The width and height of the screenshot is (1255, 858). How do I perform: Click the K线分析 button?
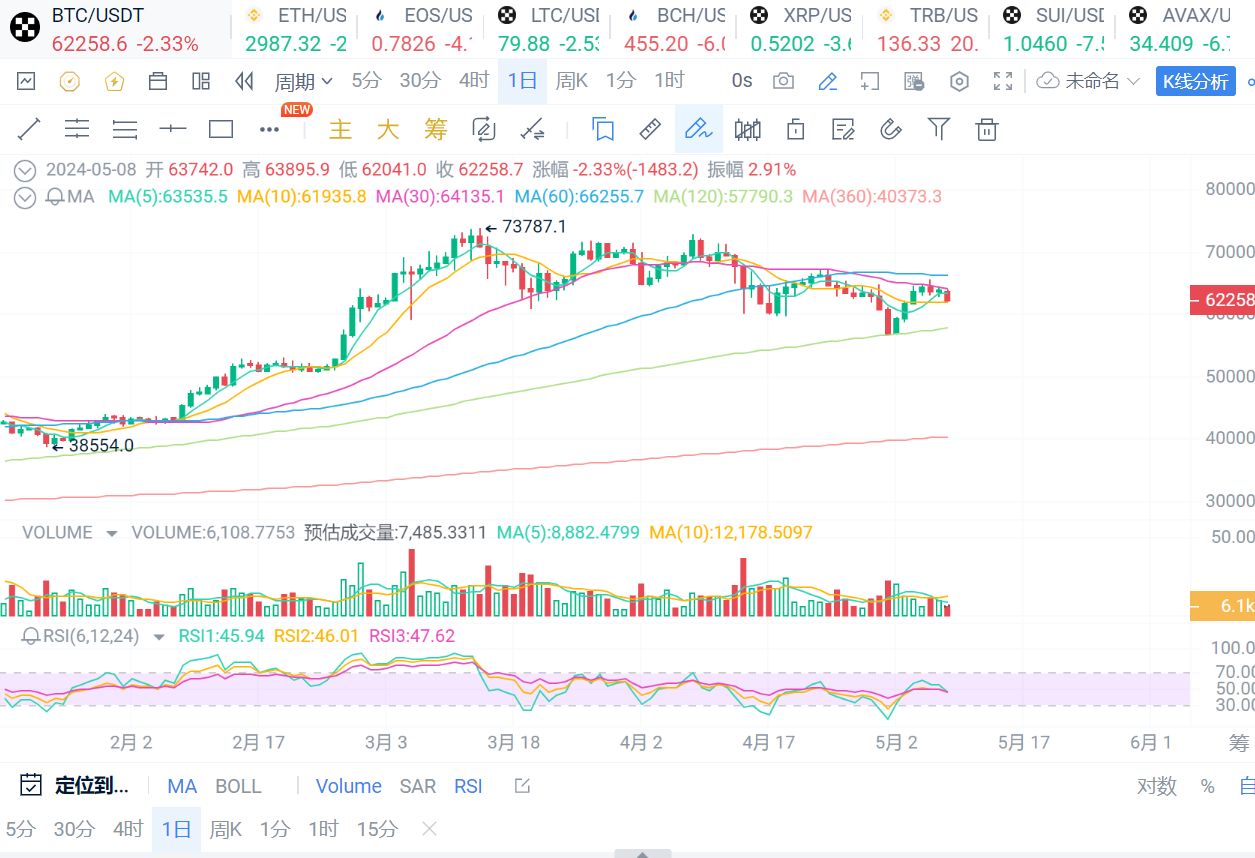click(1195, 81)
